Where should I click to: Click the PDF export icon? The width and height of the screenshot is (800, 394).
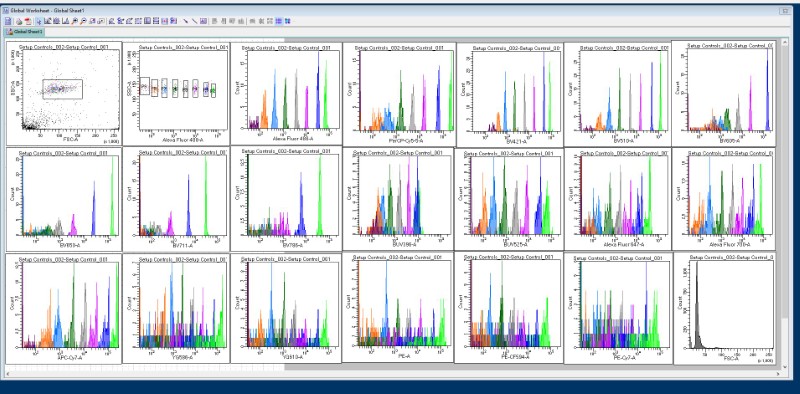click(28, 21)
